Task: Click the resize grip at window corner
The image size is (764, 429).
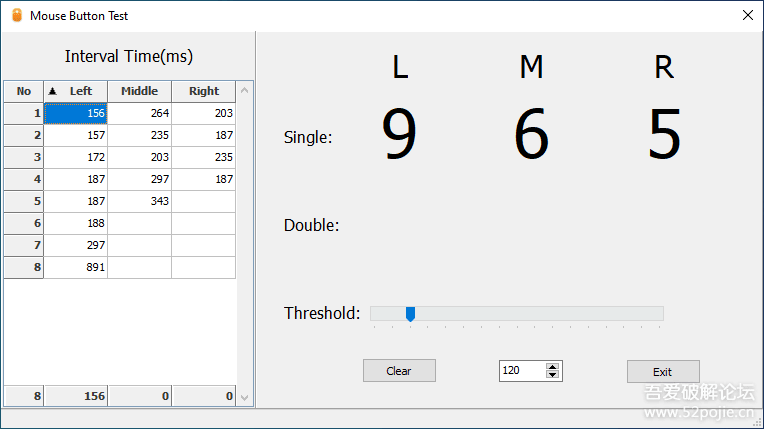Action: [758, 423]
